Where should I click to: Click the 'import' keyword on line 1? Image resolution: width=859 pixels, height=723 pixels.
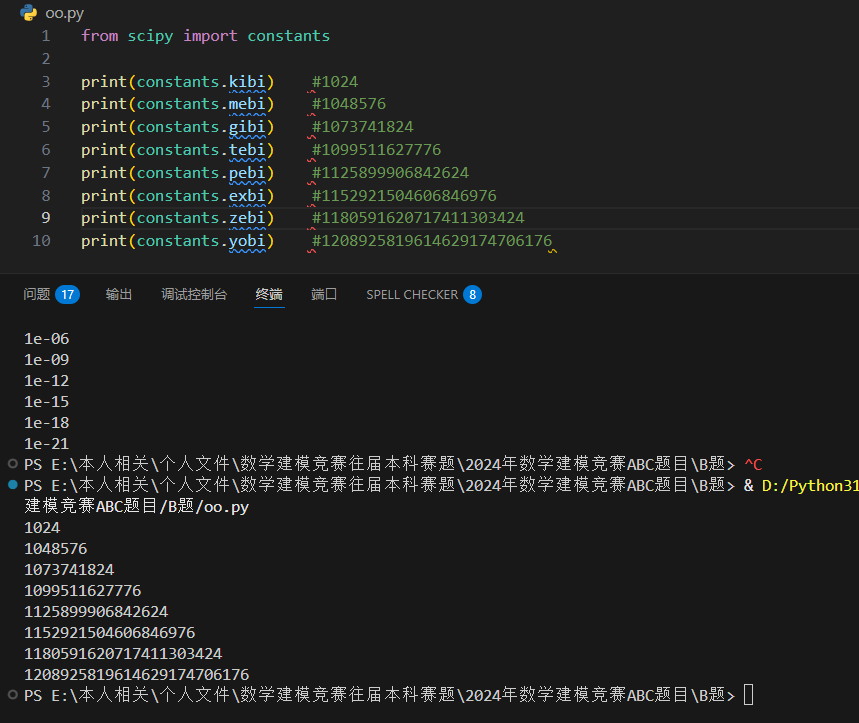(x=210, y=36)
